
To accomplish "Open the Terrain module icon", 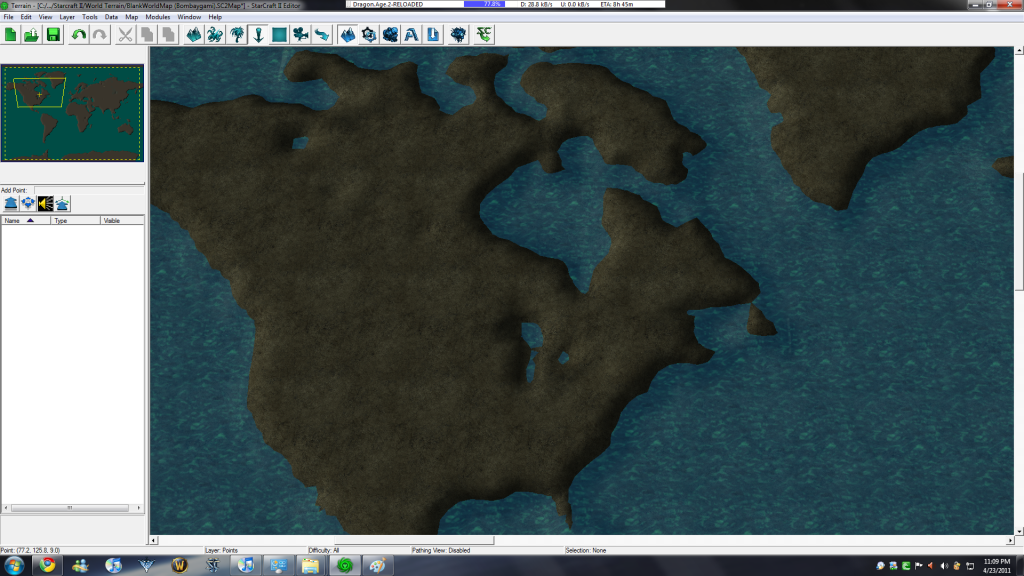I will coord(347,35).
